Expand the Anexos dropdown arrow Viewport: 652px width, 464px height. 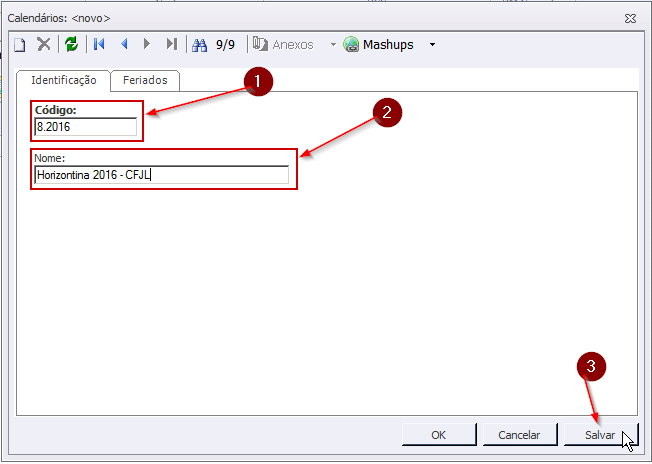[333, 45]
